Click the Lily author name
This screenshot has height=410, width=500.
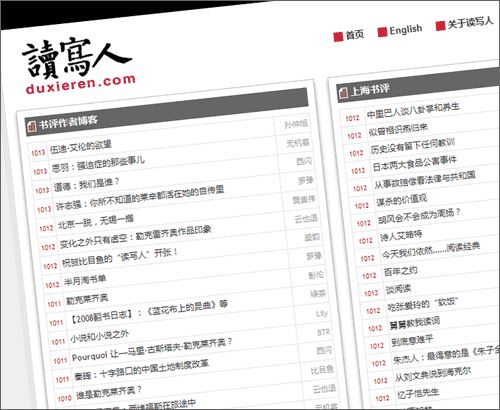[x=321, y=313]
